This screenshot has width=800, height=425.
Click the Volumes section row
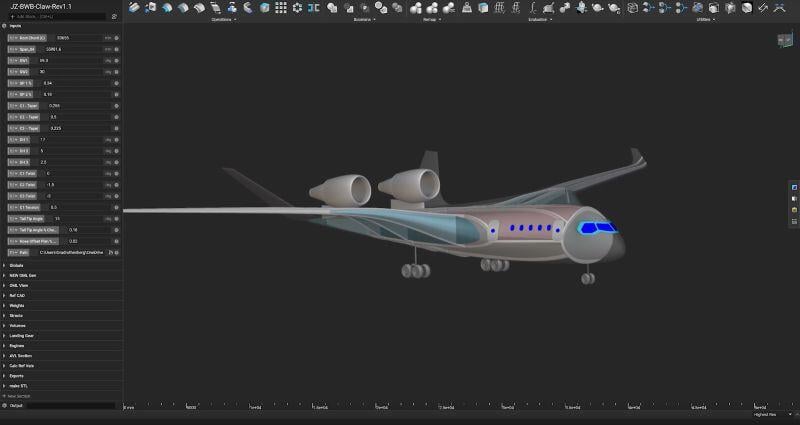61,326
